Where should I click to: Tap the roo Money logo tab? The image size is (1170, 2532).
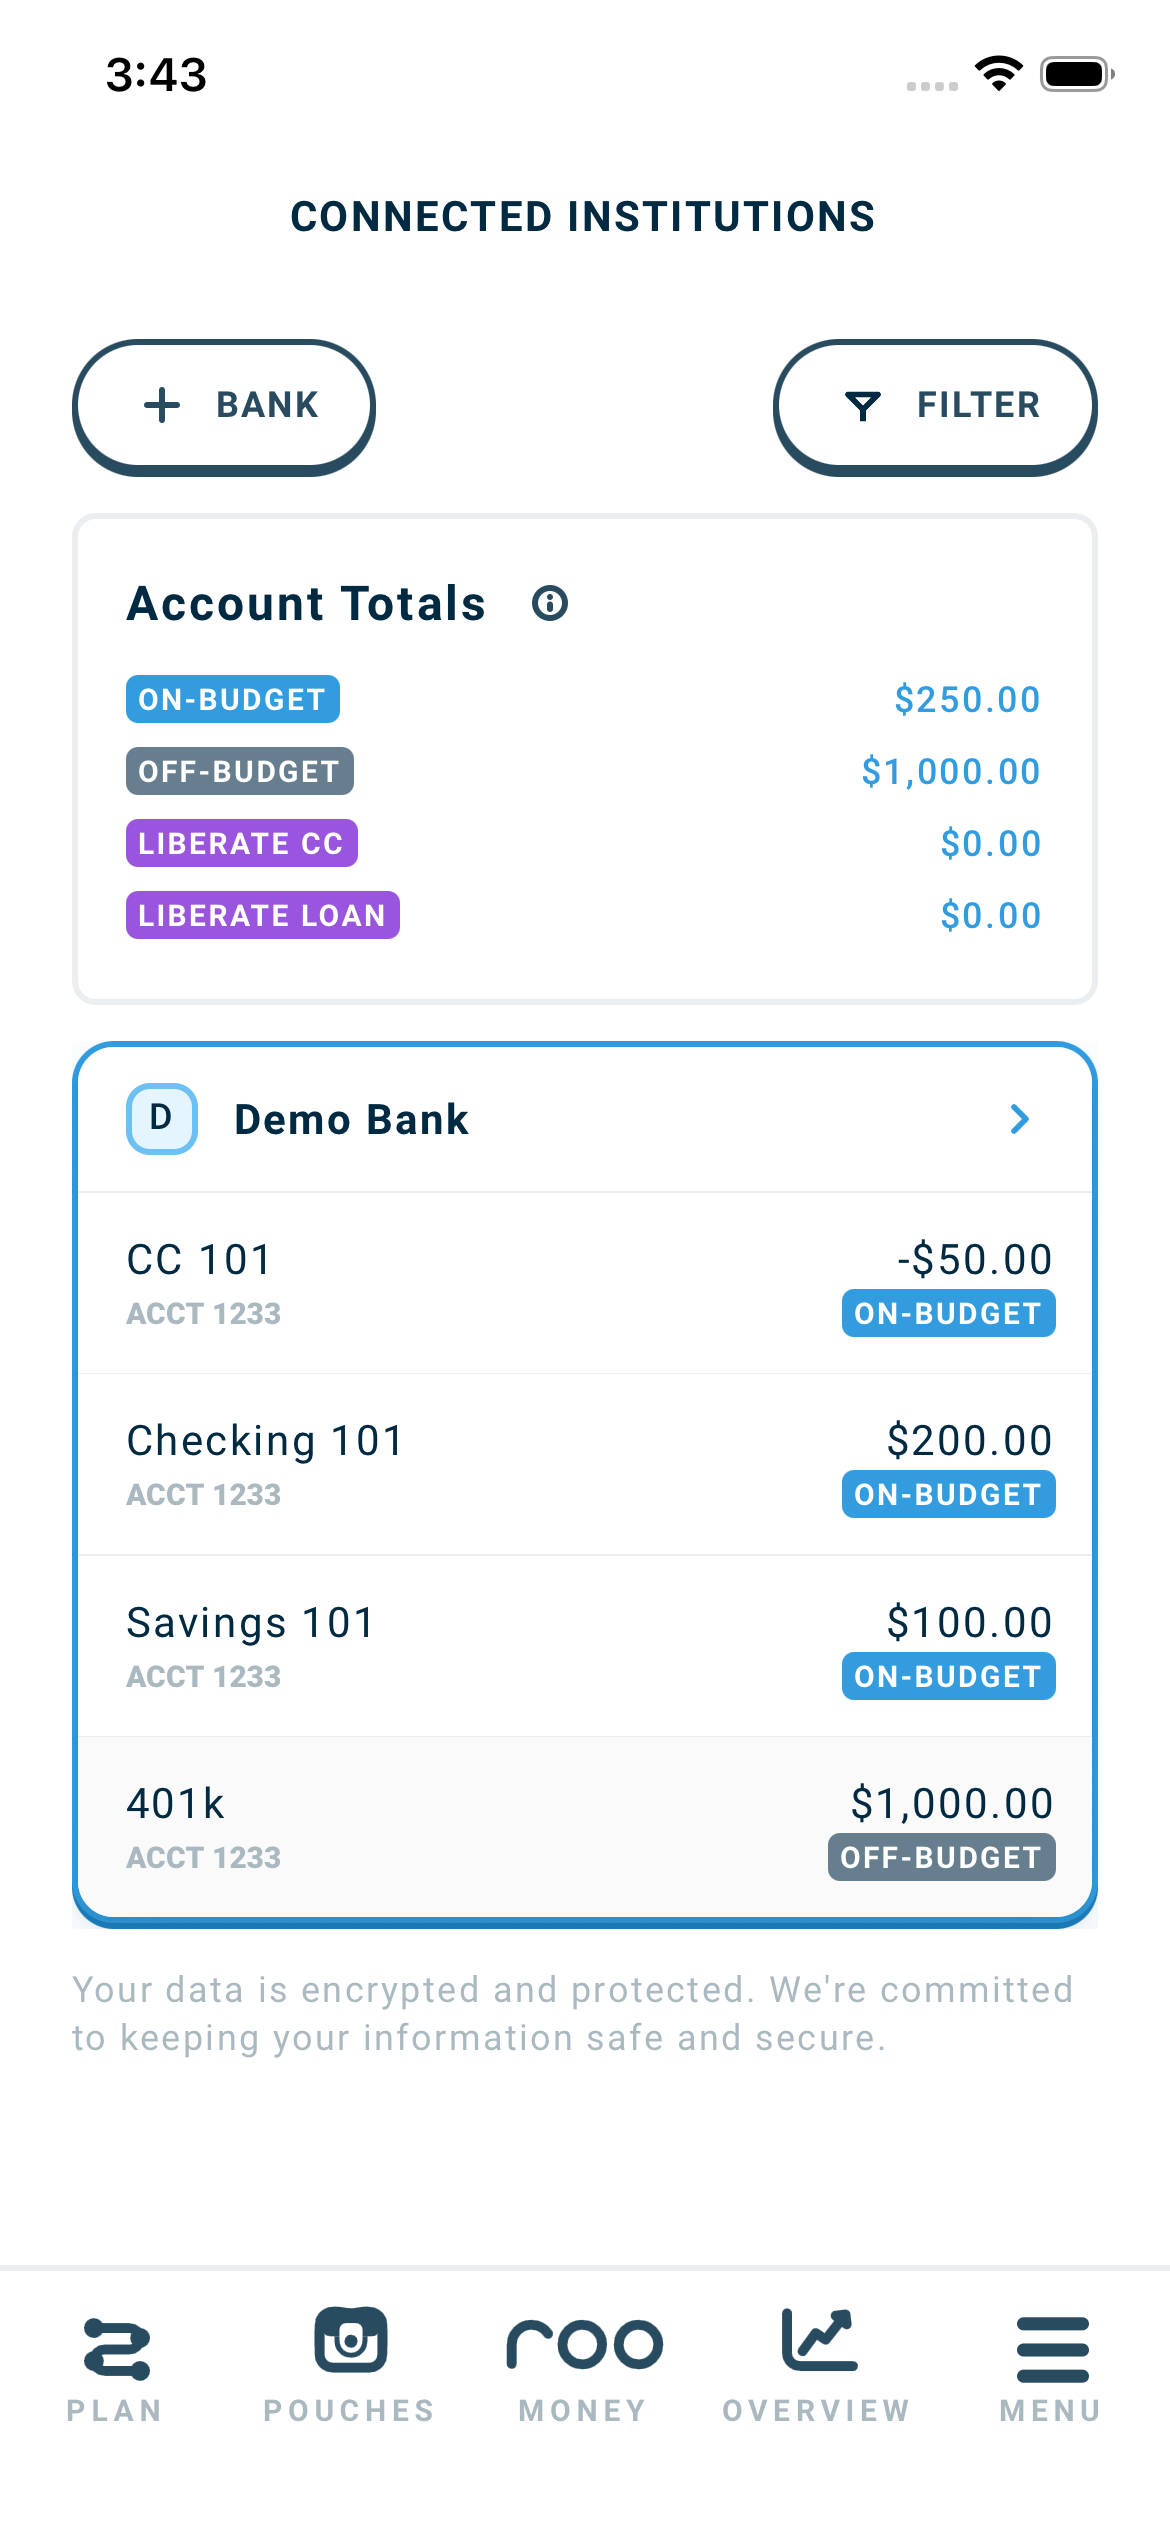(584, 2364)
